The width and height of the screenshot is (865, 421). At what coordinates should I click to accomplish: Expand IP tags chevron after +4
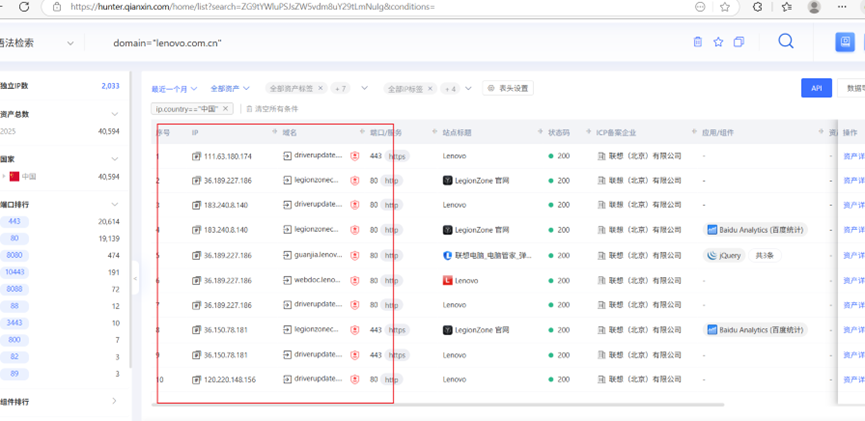pos(468,88)
